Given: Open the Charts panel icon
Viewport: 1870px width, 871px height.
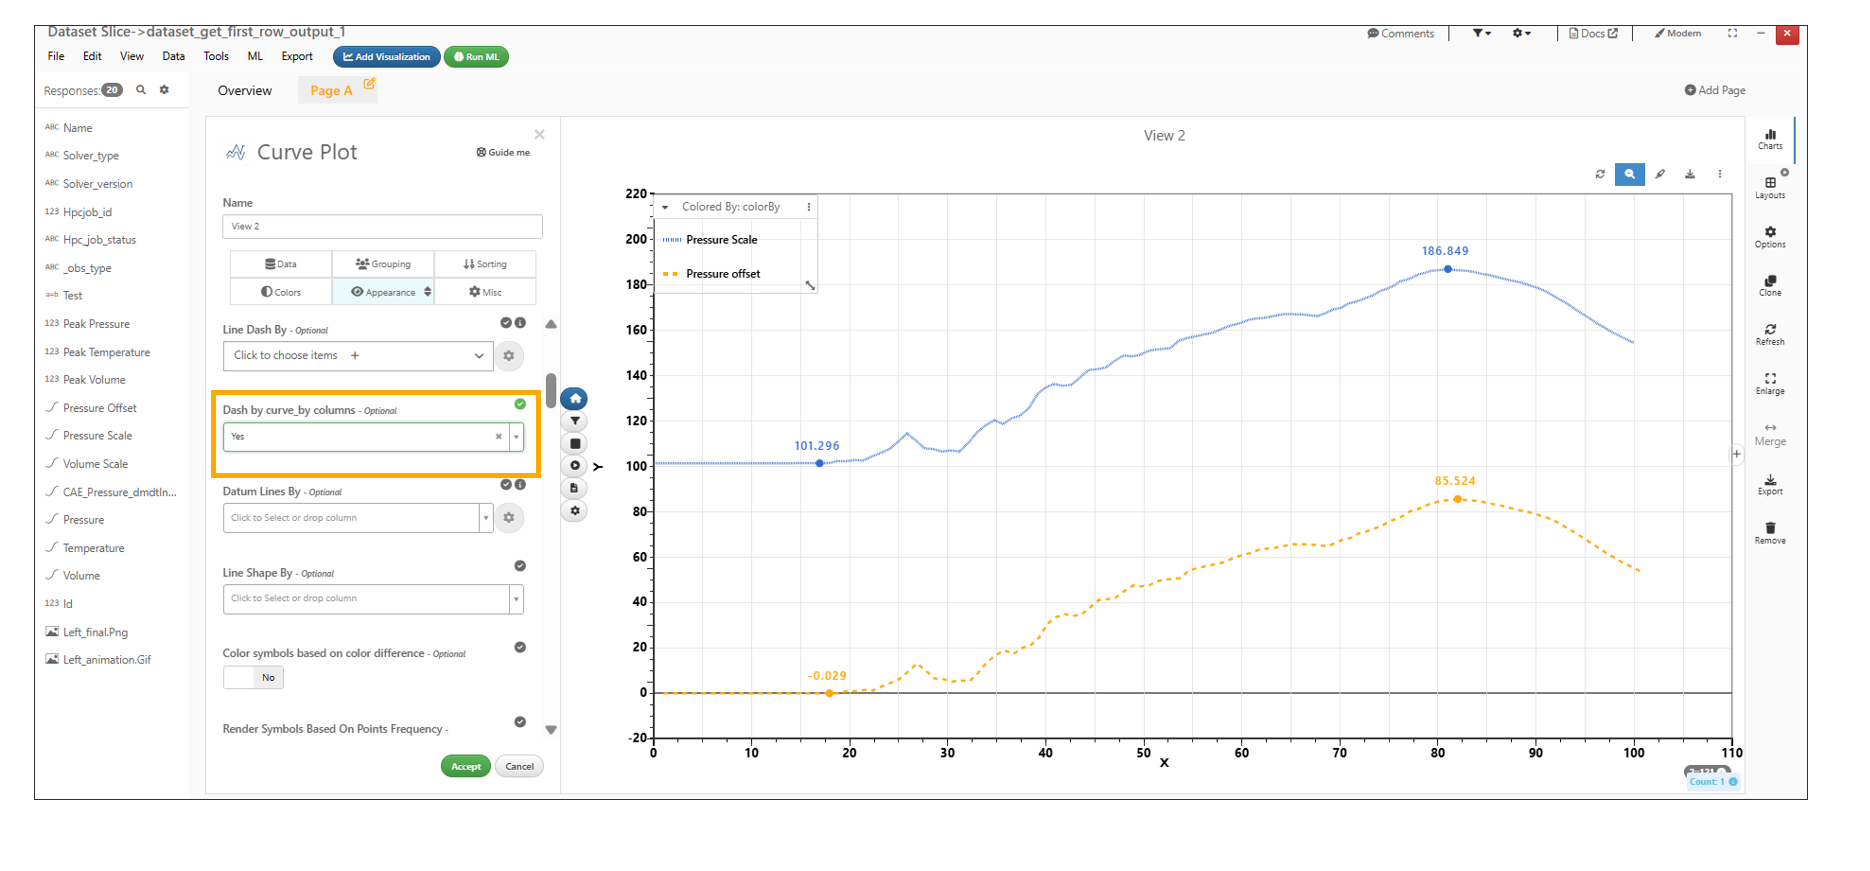Looking at the screenshot, I should (1770, 138).
